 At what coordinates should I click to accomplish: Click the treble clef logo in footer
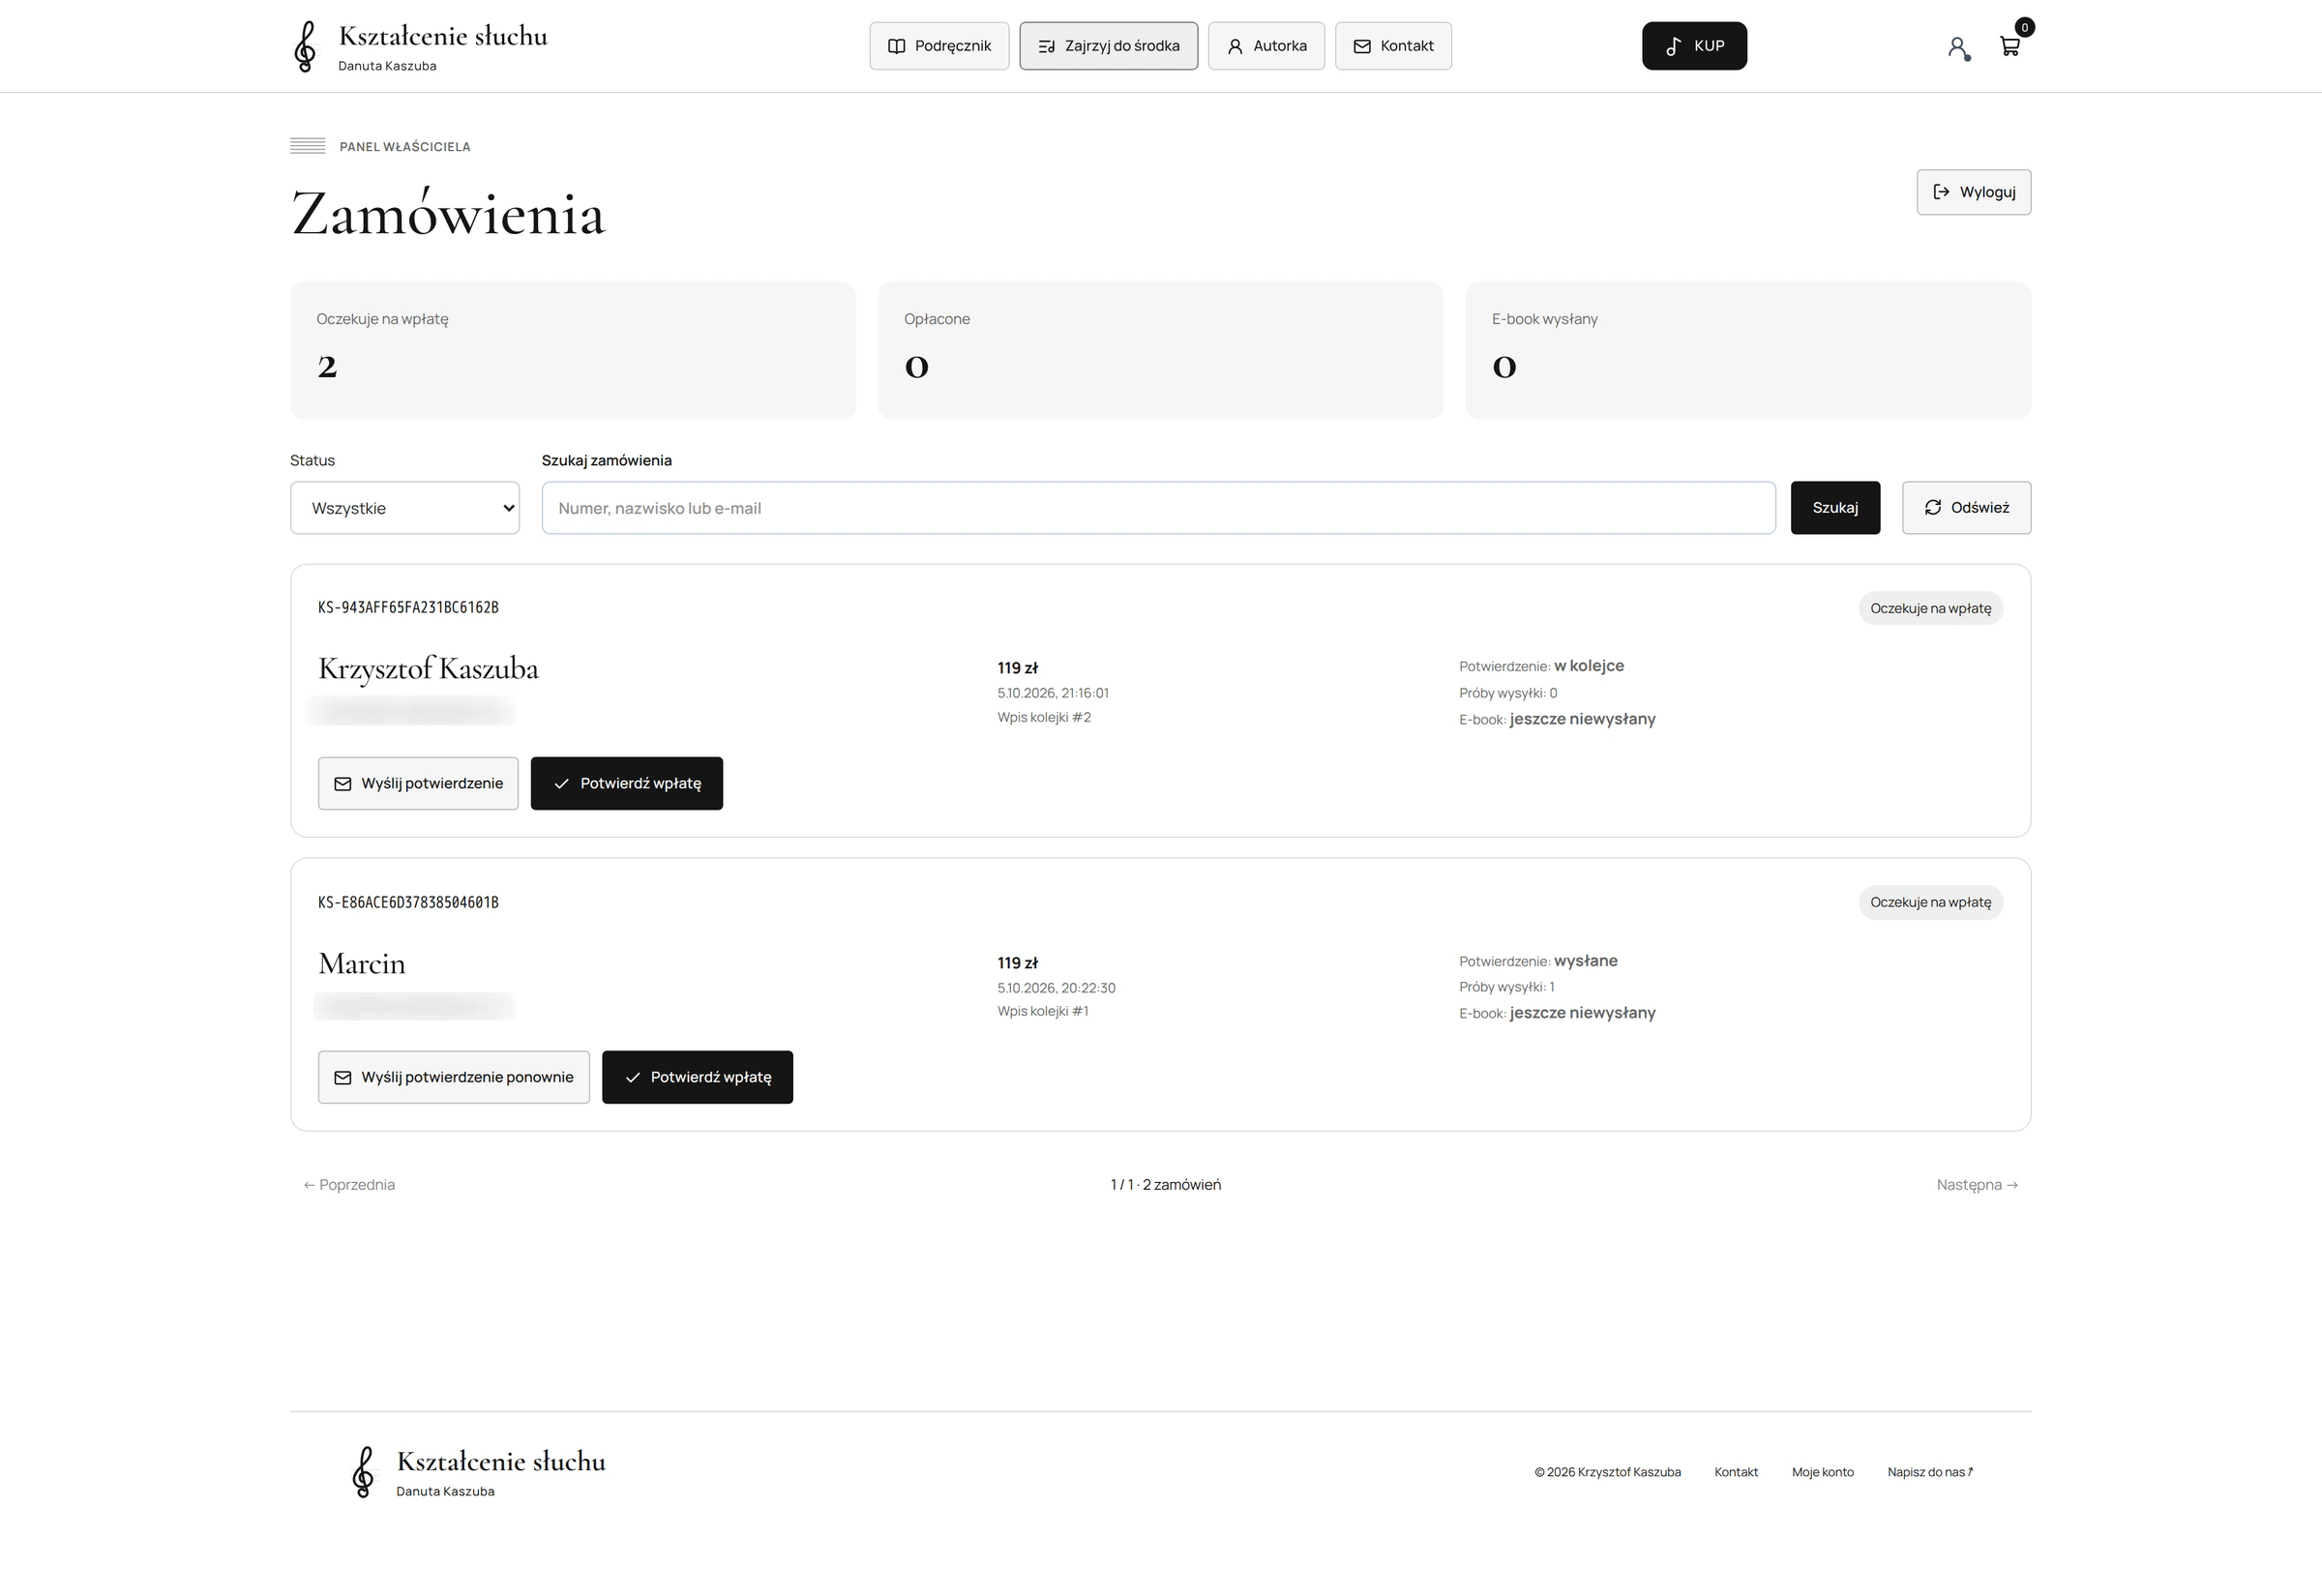tap(364, 1472)
